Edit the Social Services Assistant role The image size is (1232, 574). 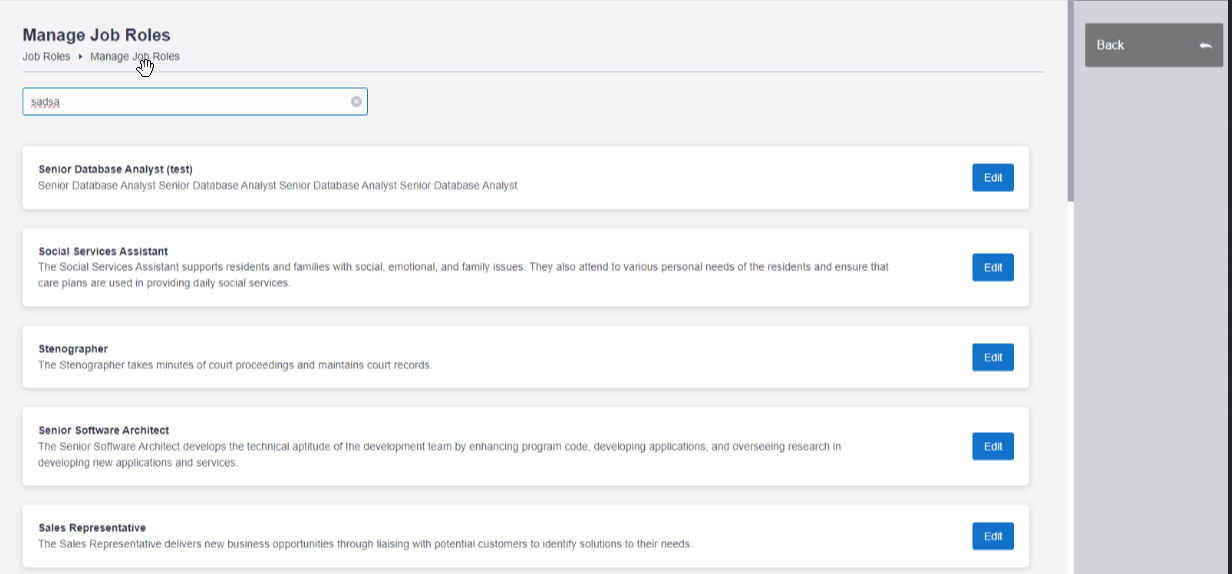992,267
